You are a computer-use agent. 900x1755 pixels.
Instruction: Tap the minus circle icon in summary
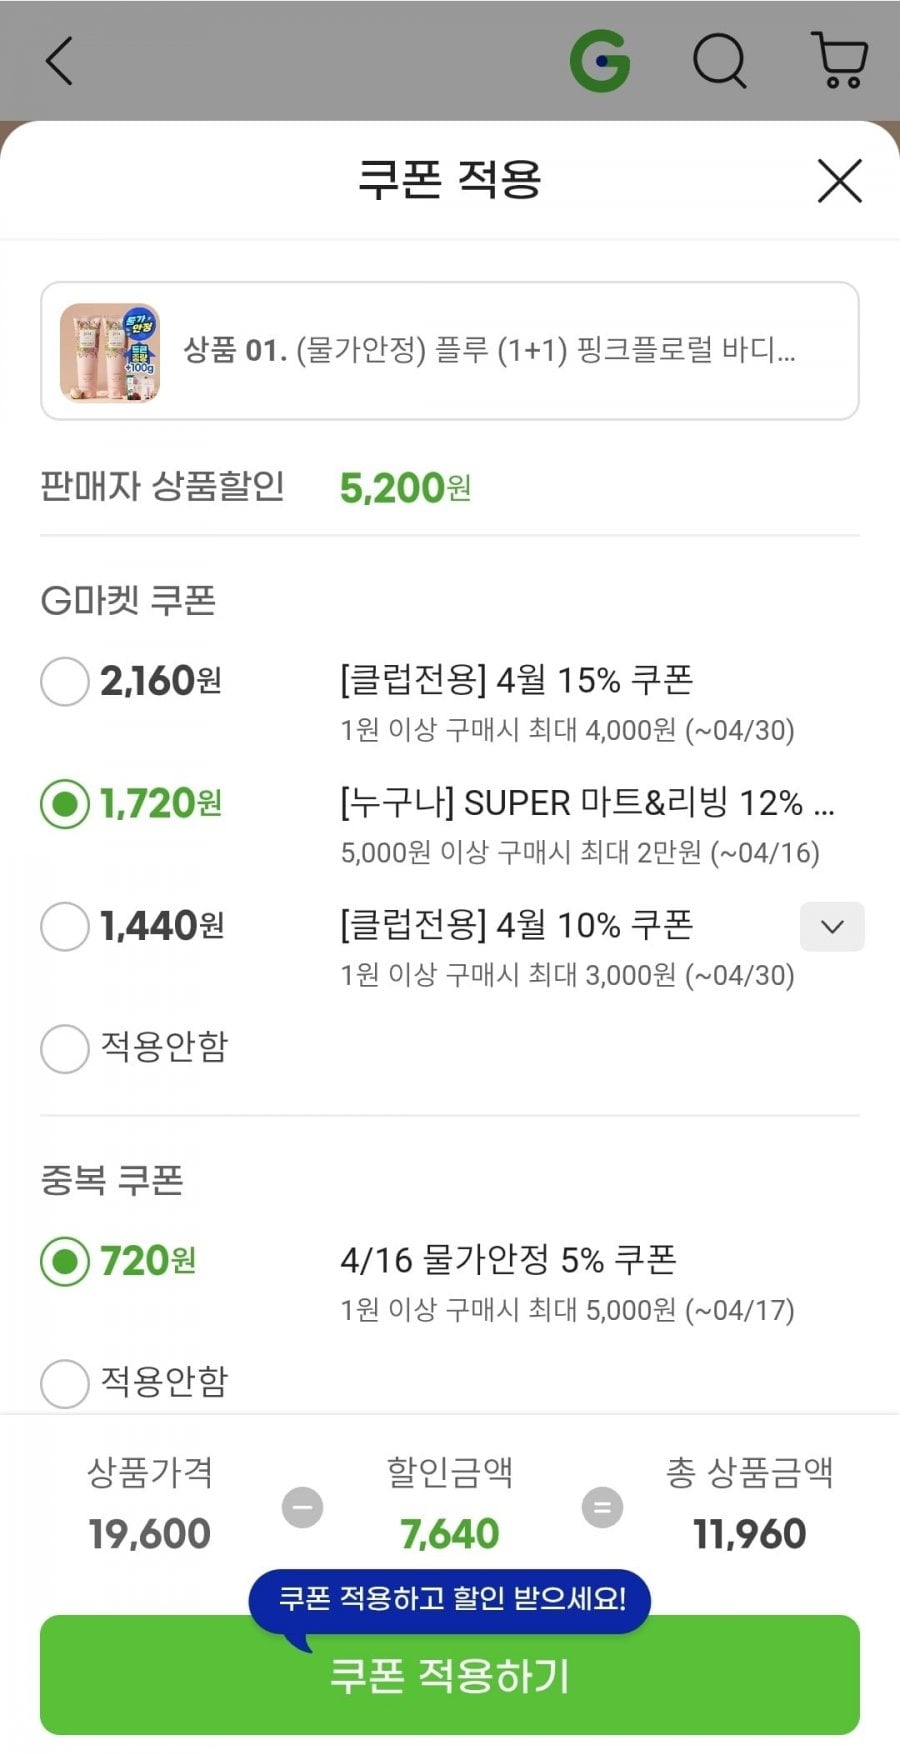[x=302, y=1507]
